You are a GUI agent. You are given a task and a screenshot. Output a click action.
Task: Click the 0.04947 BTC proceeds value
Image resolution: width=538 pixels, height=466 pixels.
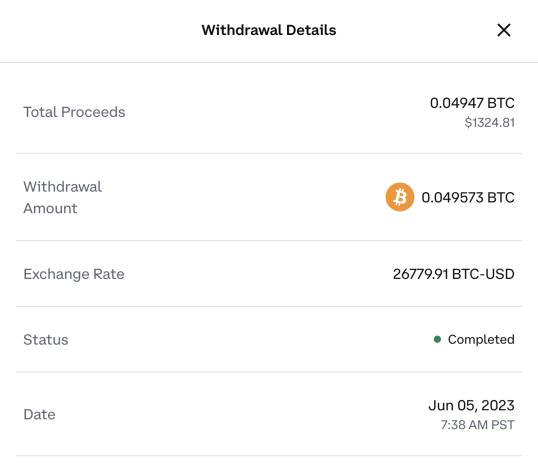coord(472,103)
